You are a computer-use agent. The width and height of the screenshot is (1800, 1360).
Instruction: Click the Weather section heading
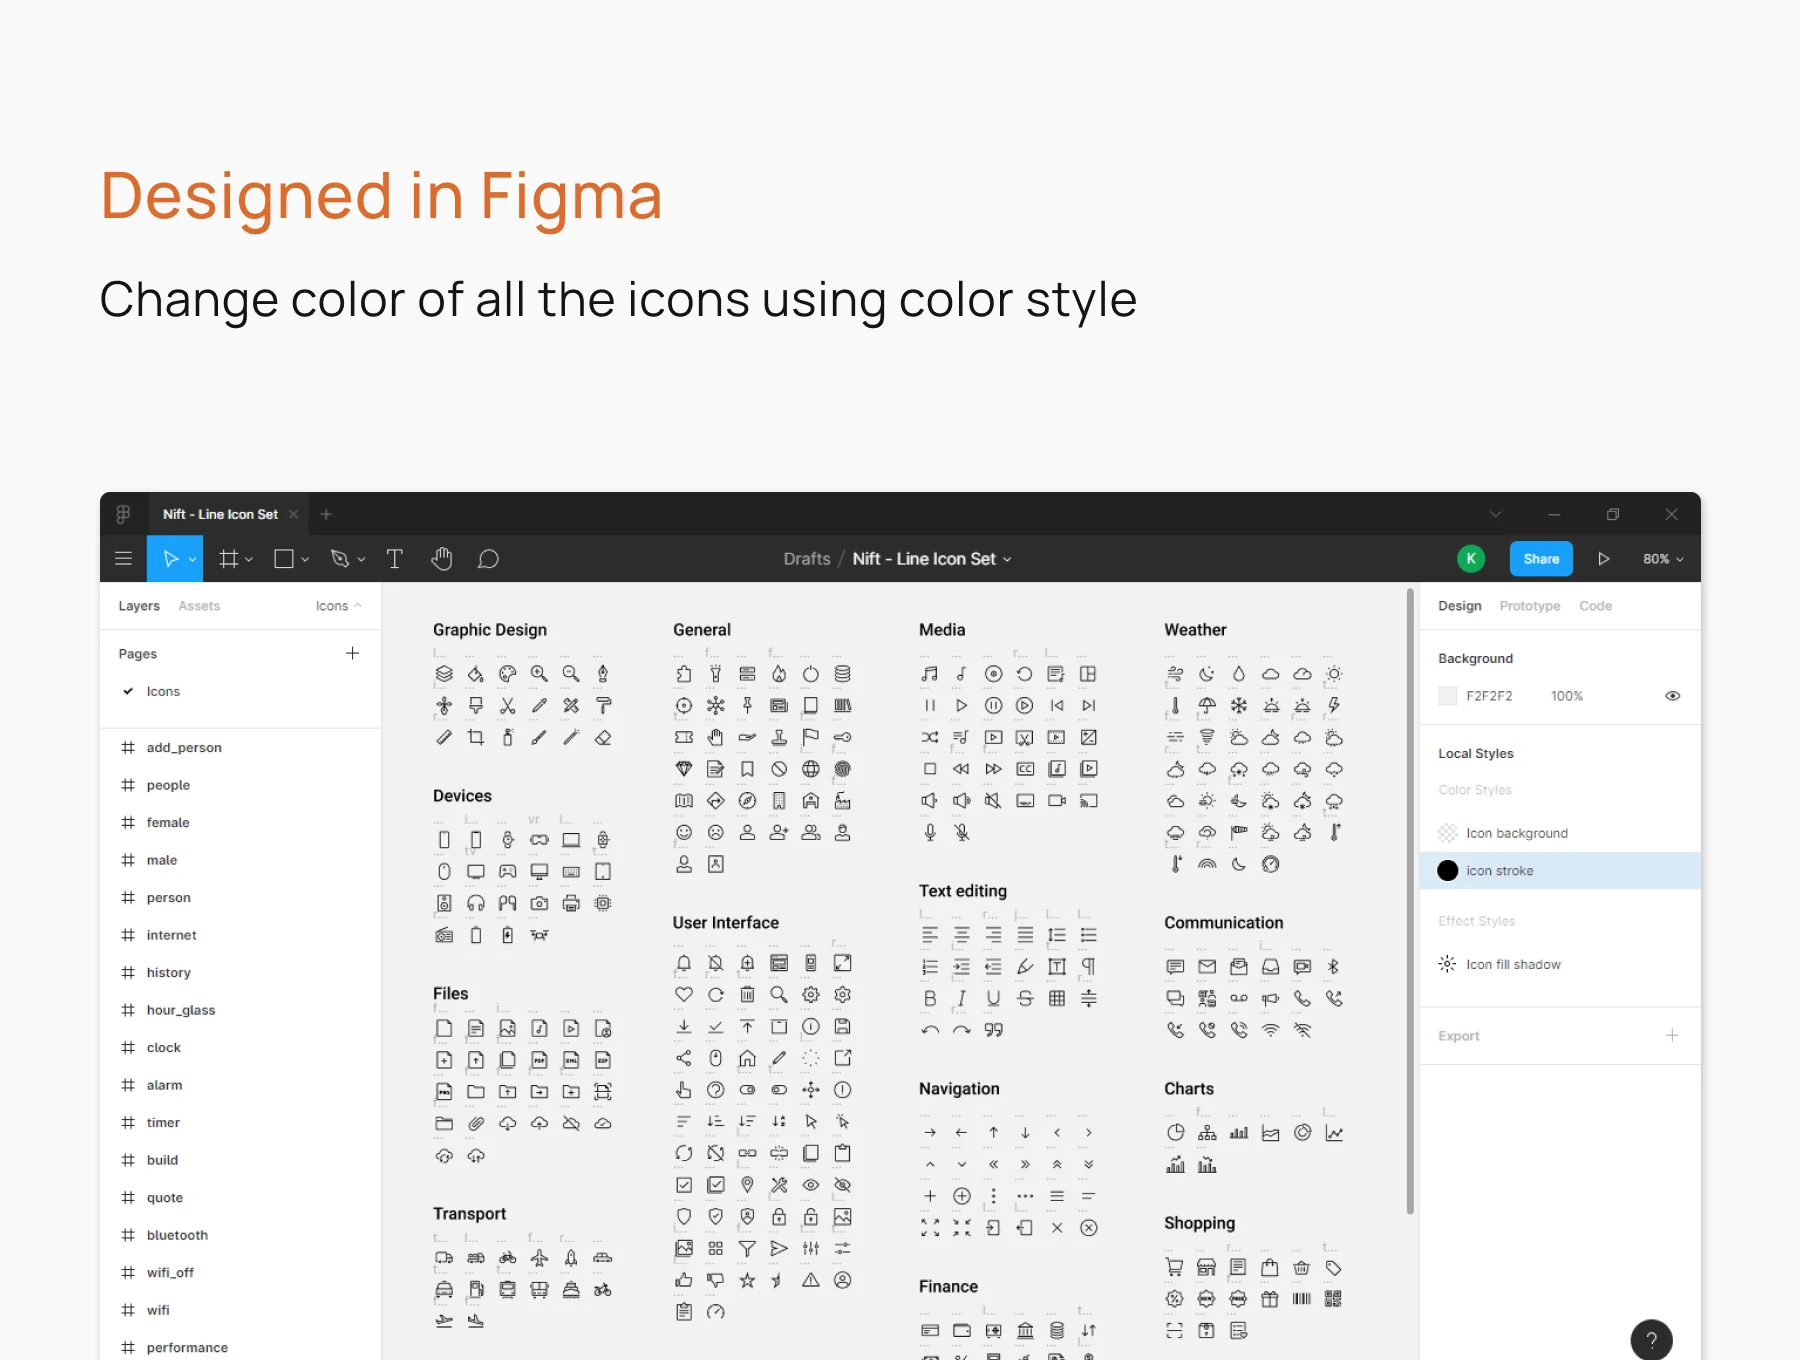pos(1195,630)
